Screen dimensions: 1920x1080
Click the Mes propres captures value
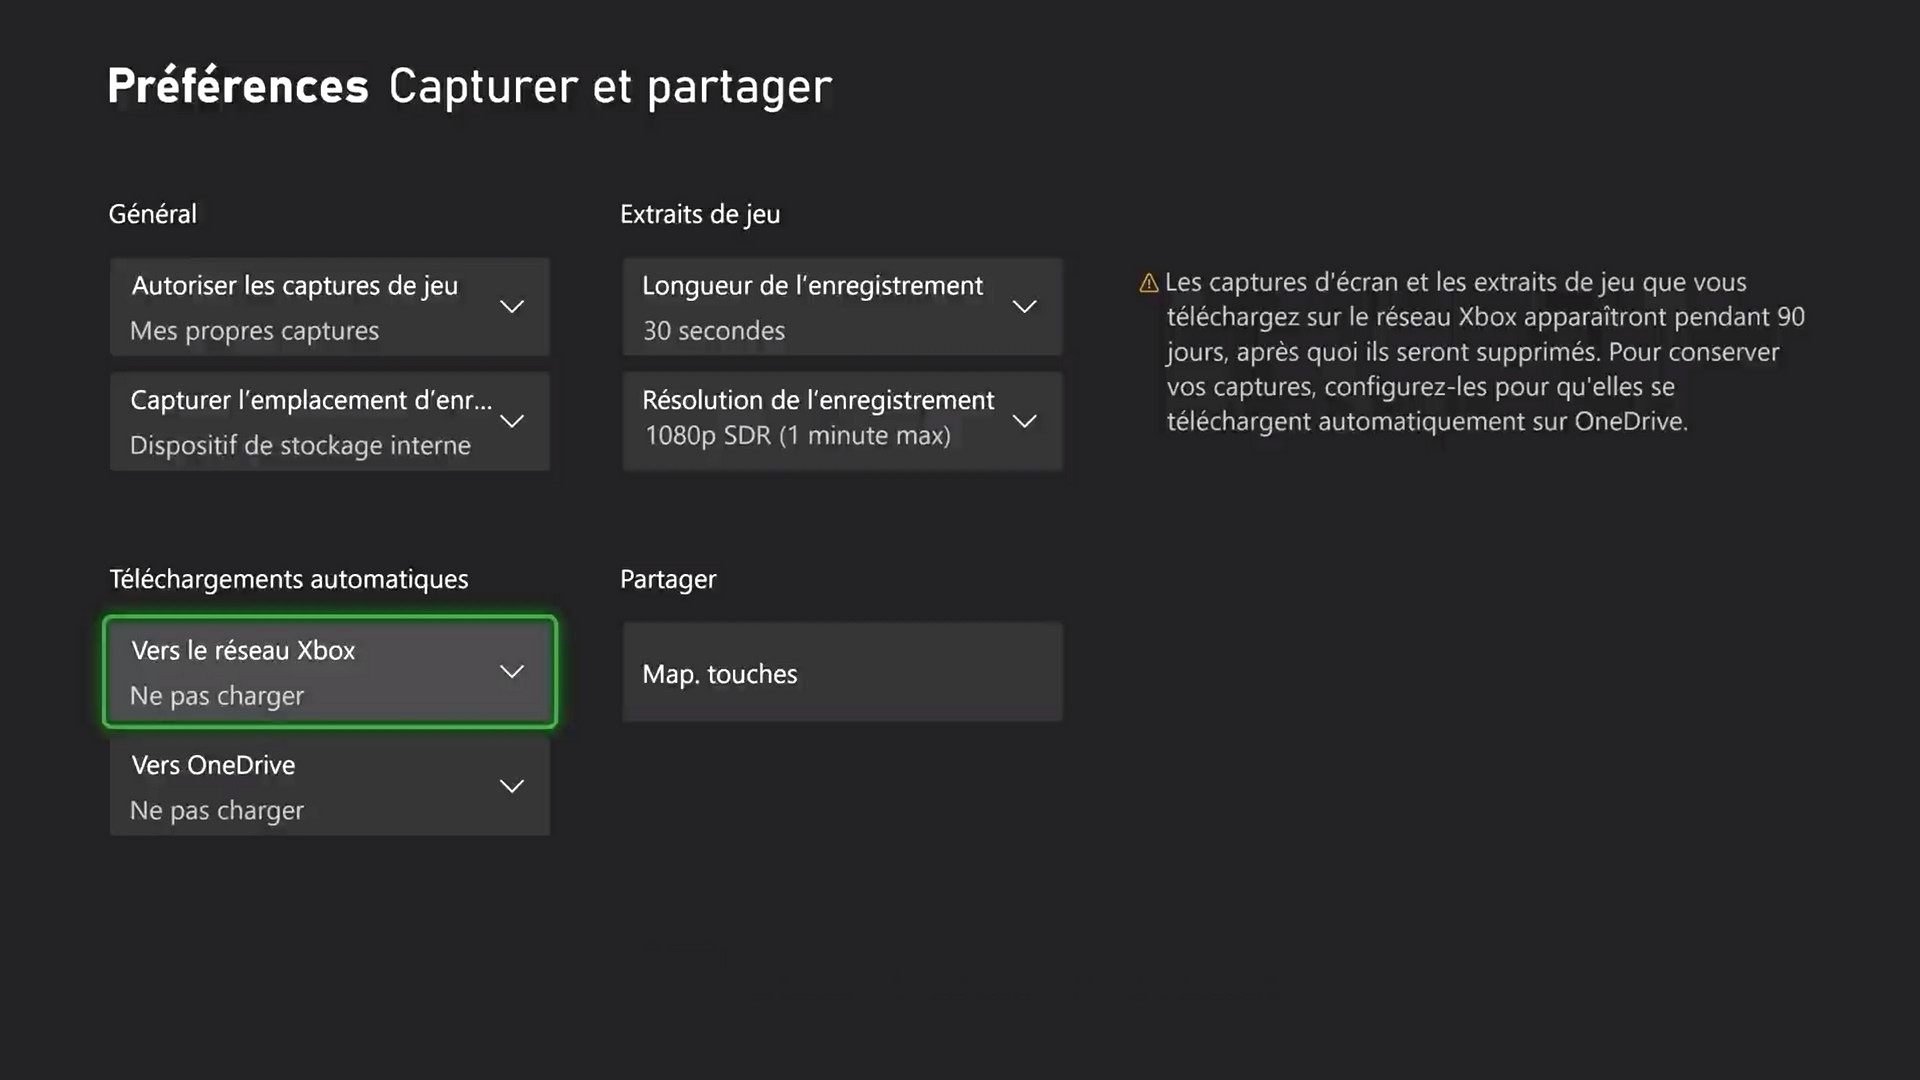click(x=254, y=331)
